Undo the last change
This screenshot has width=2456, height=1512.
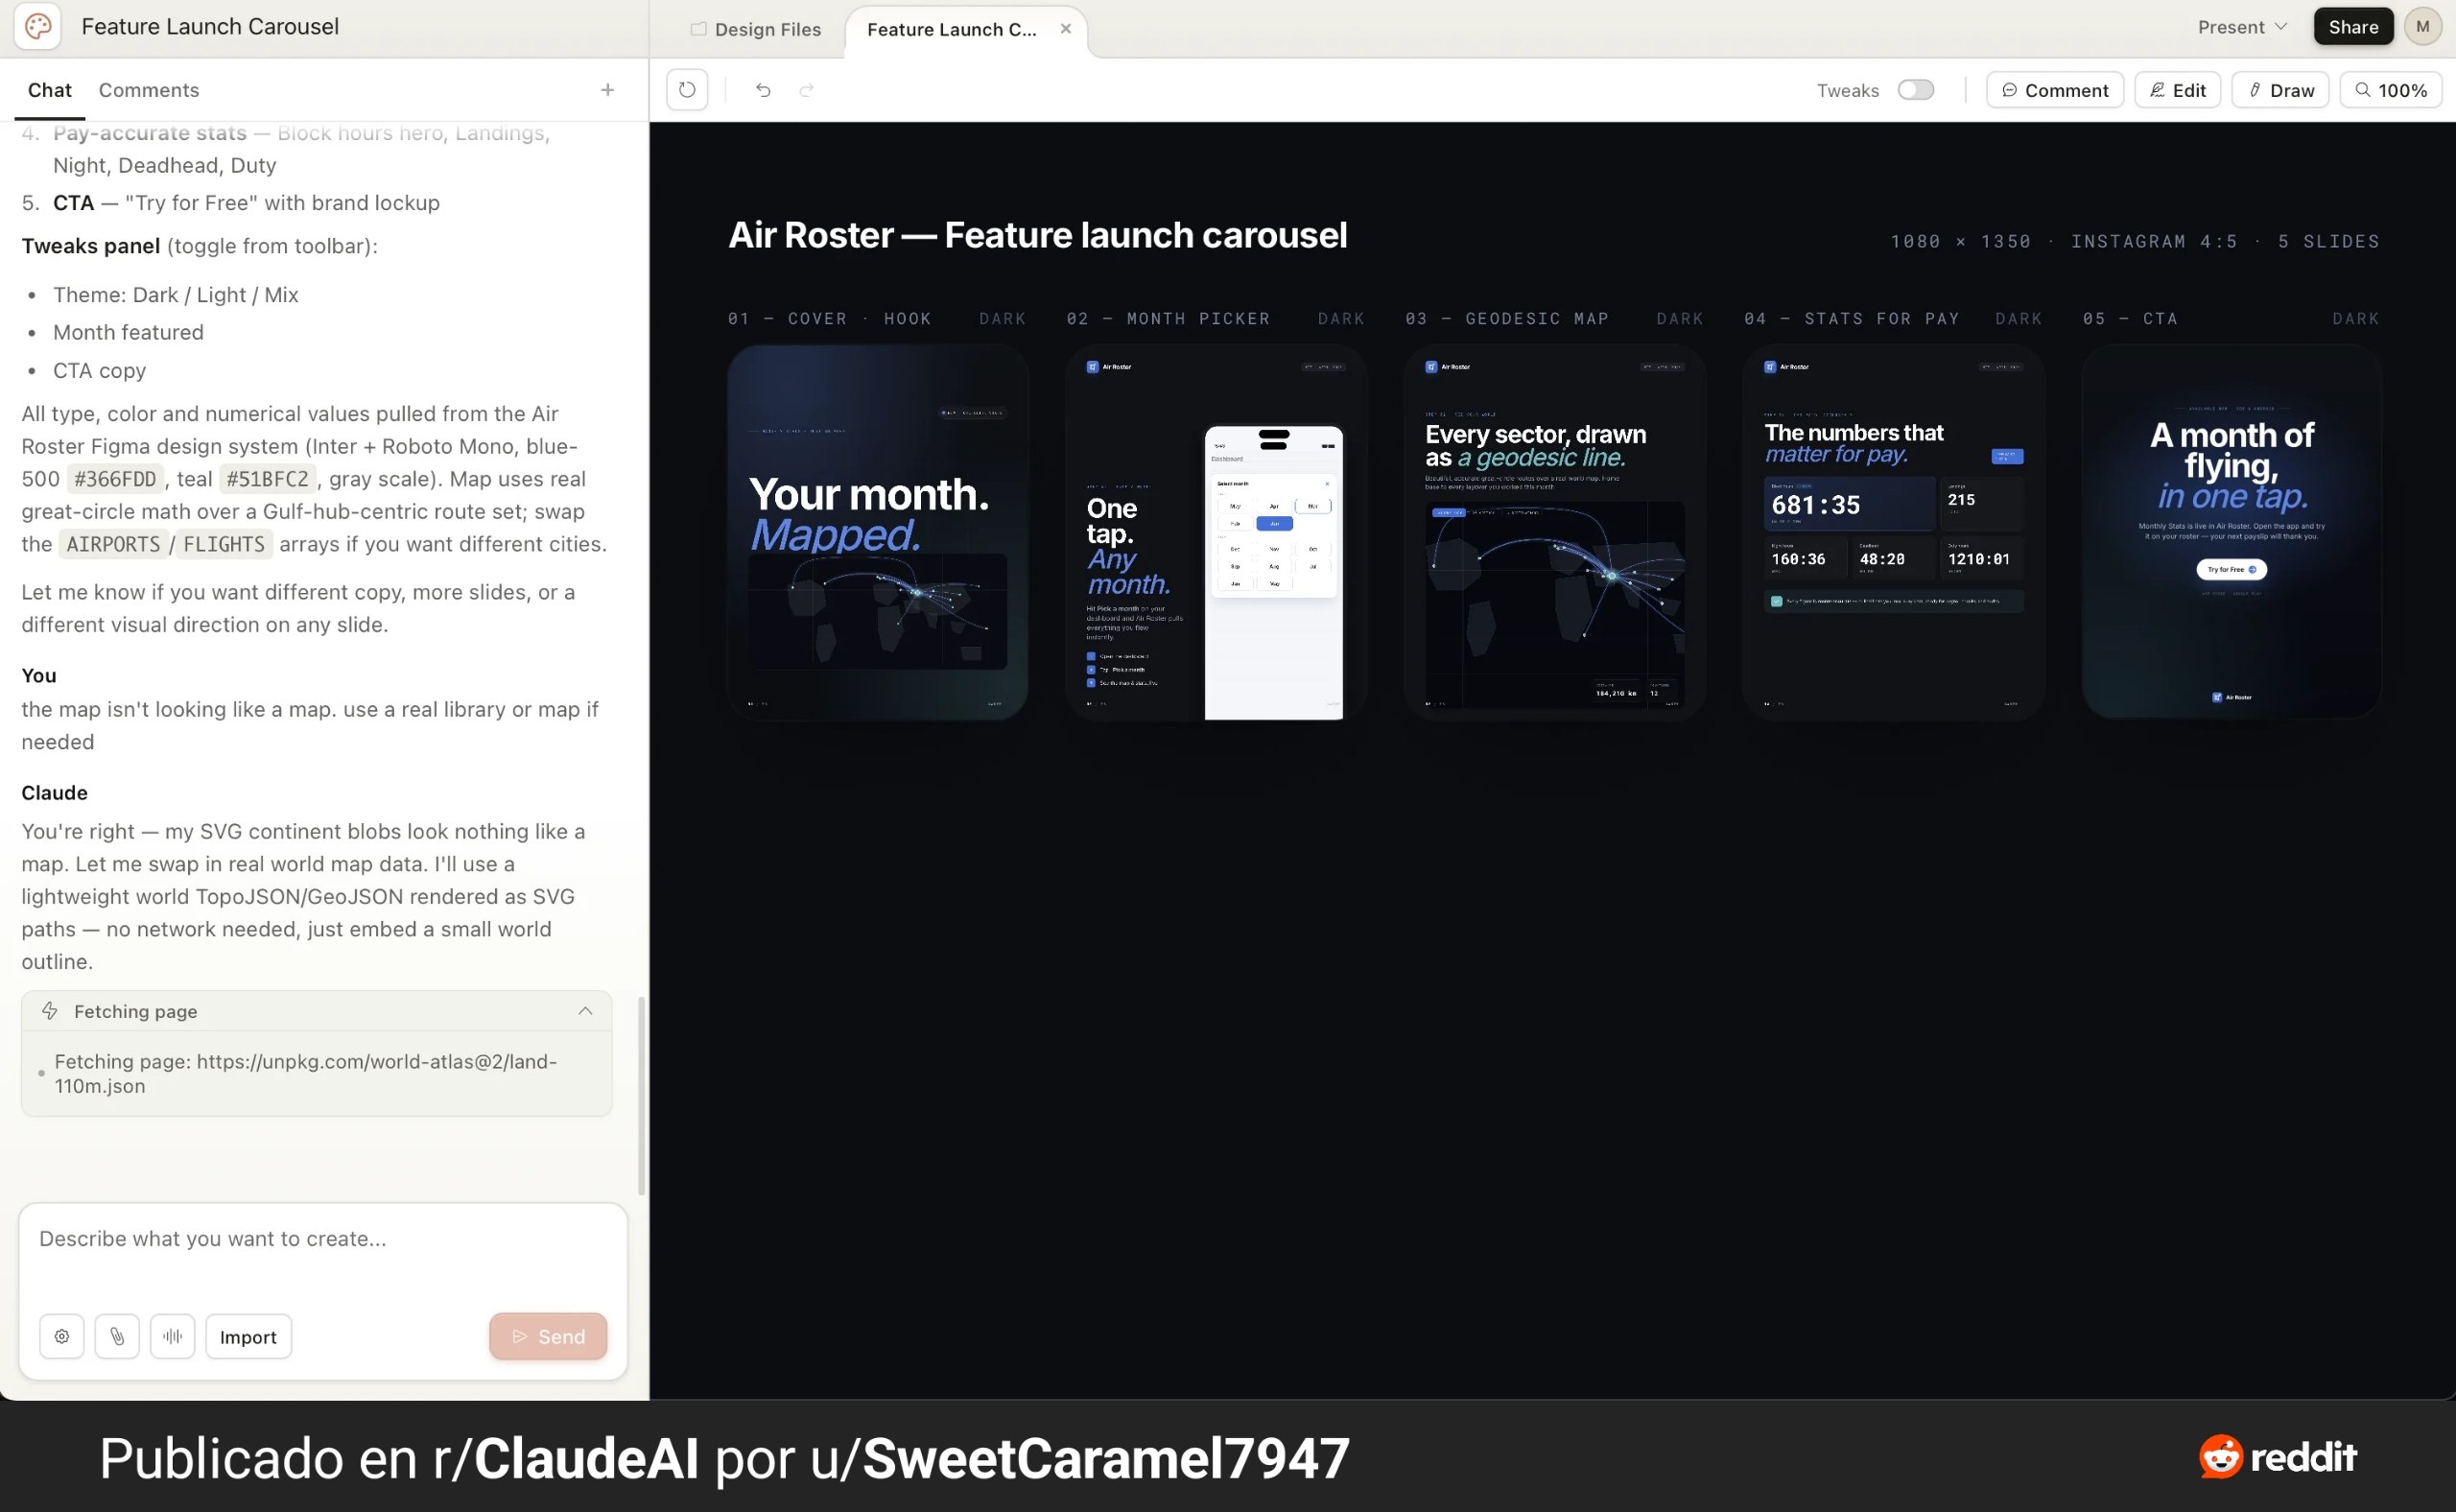click(x=763, y=90)
